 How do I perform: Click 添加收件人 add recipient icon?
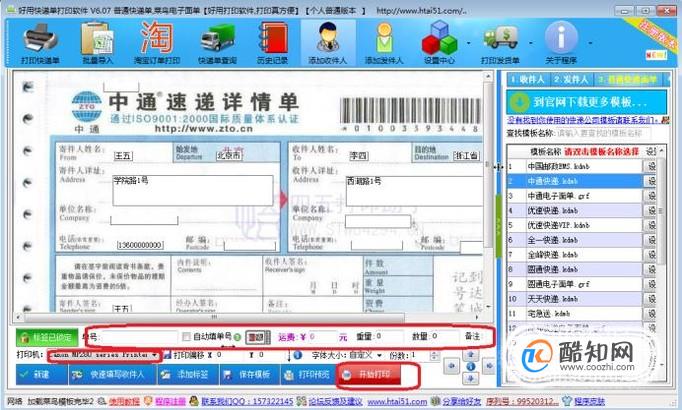tap(328, 43)
